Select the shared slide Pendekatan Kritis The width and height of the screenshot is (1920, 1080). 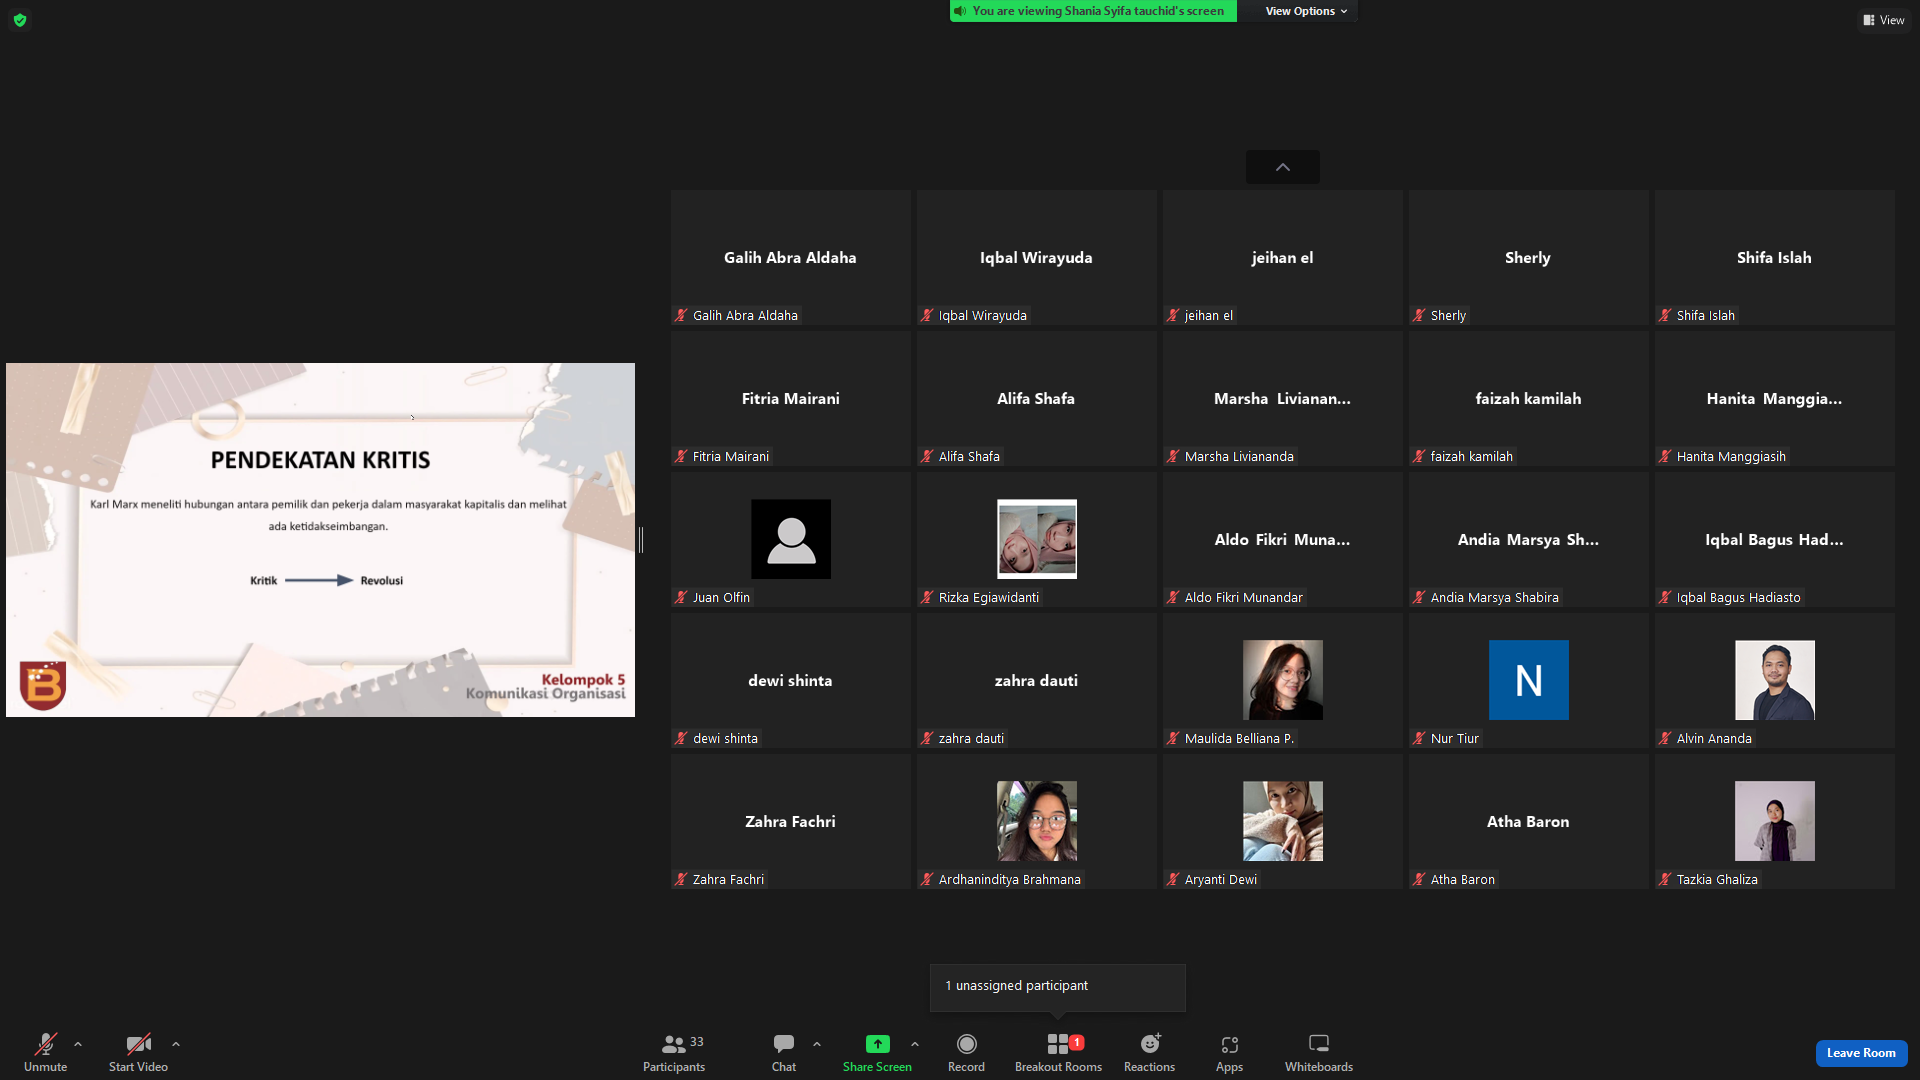[320, 540]
